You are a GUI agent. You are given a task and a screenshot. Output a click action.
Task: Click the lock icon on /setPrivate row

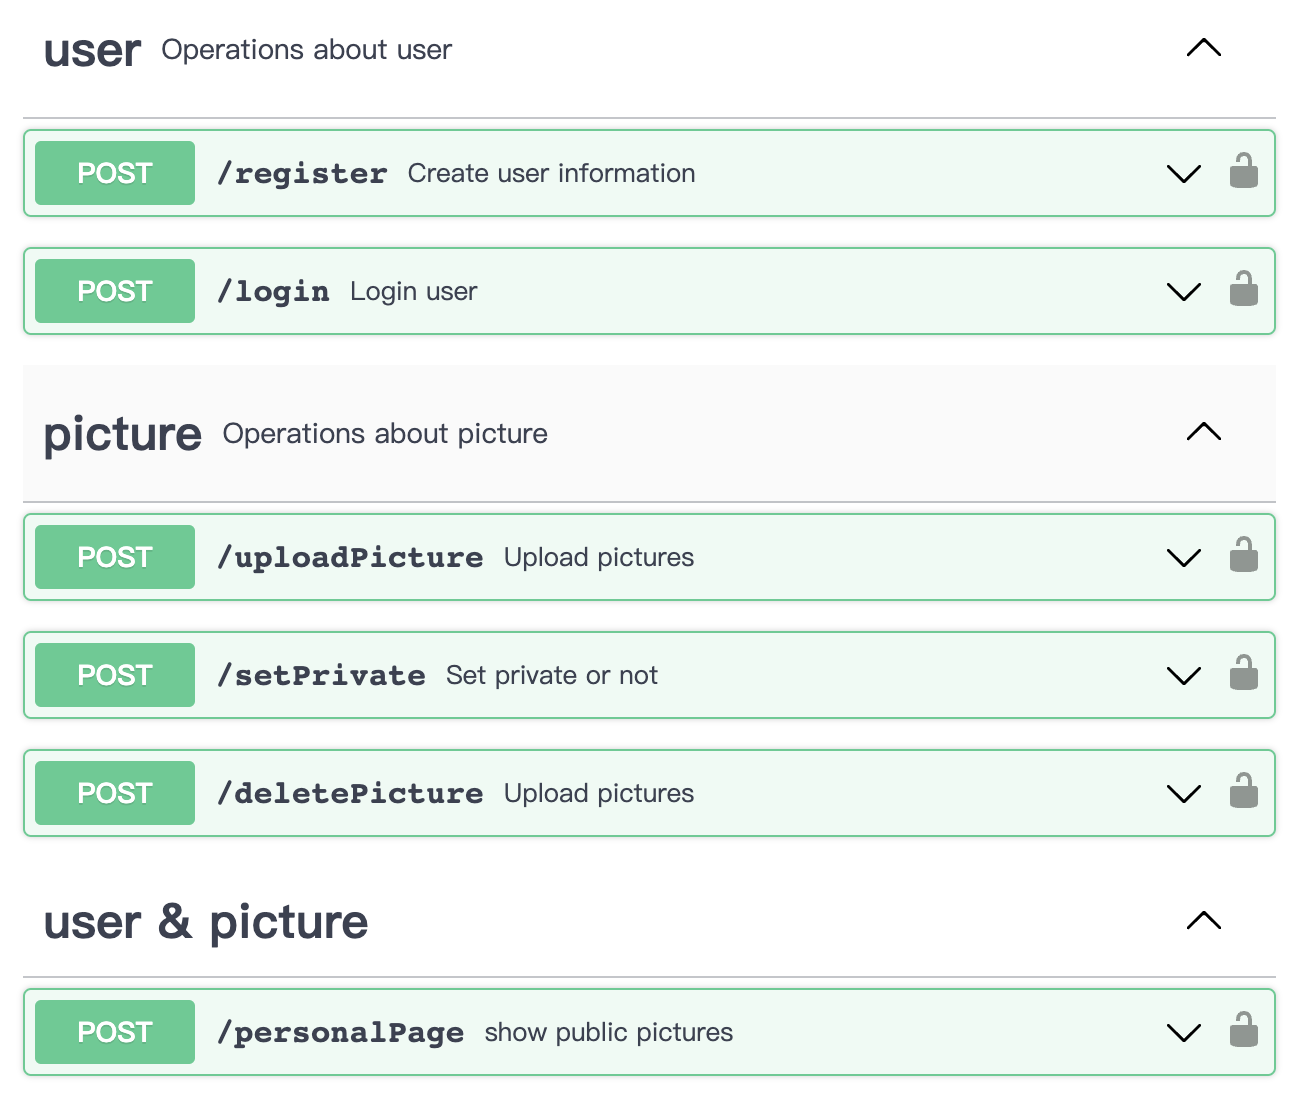click(1243, 673)
